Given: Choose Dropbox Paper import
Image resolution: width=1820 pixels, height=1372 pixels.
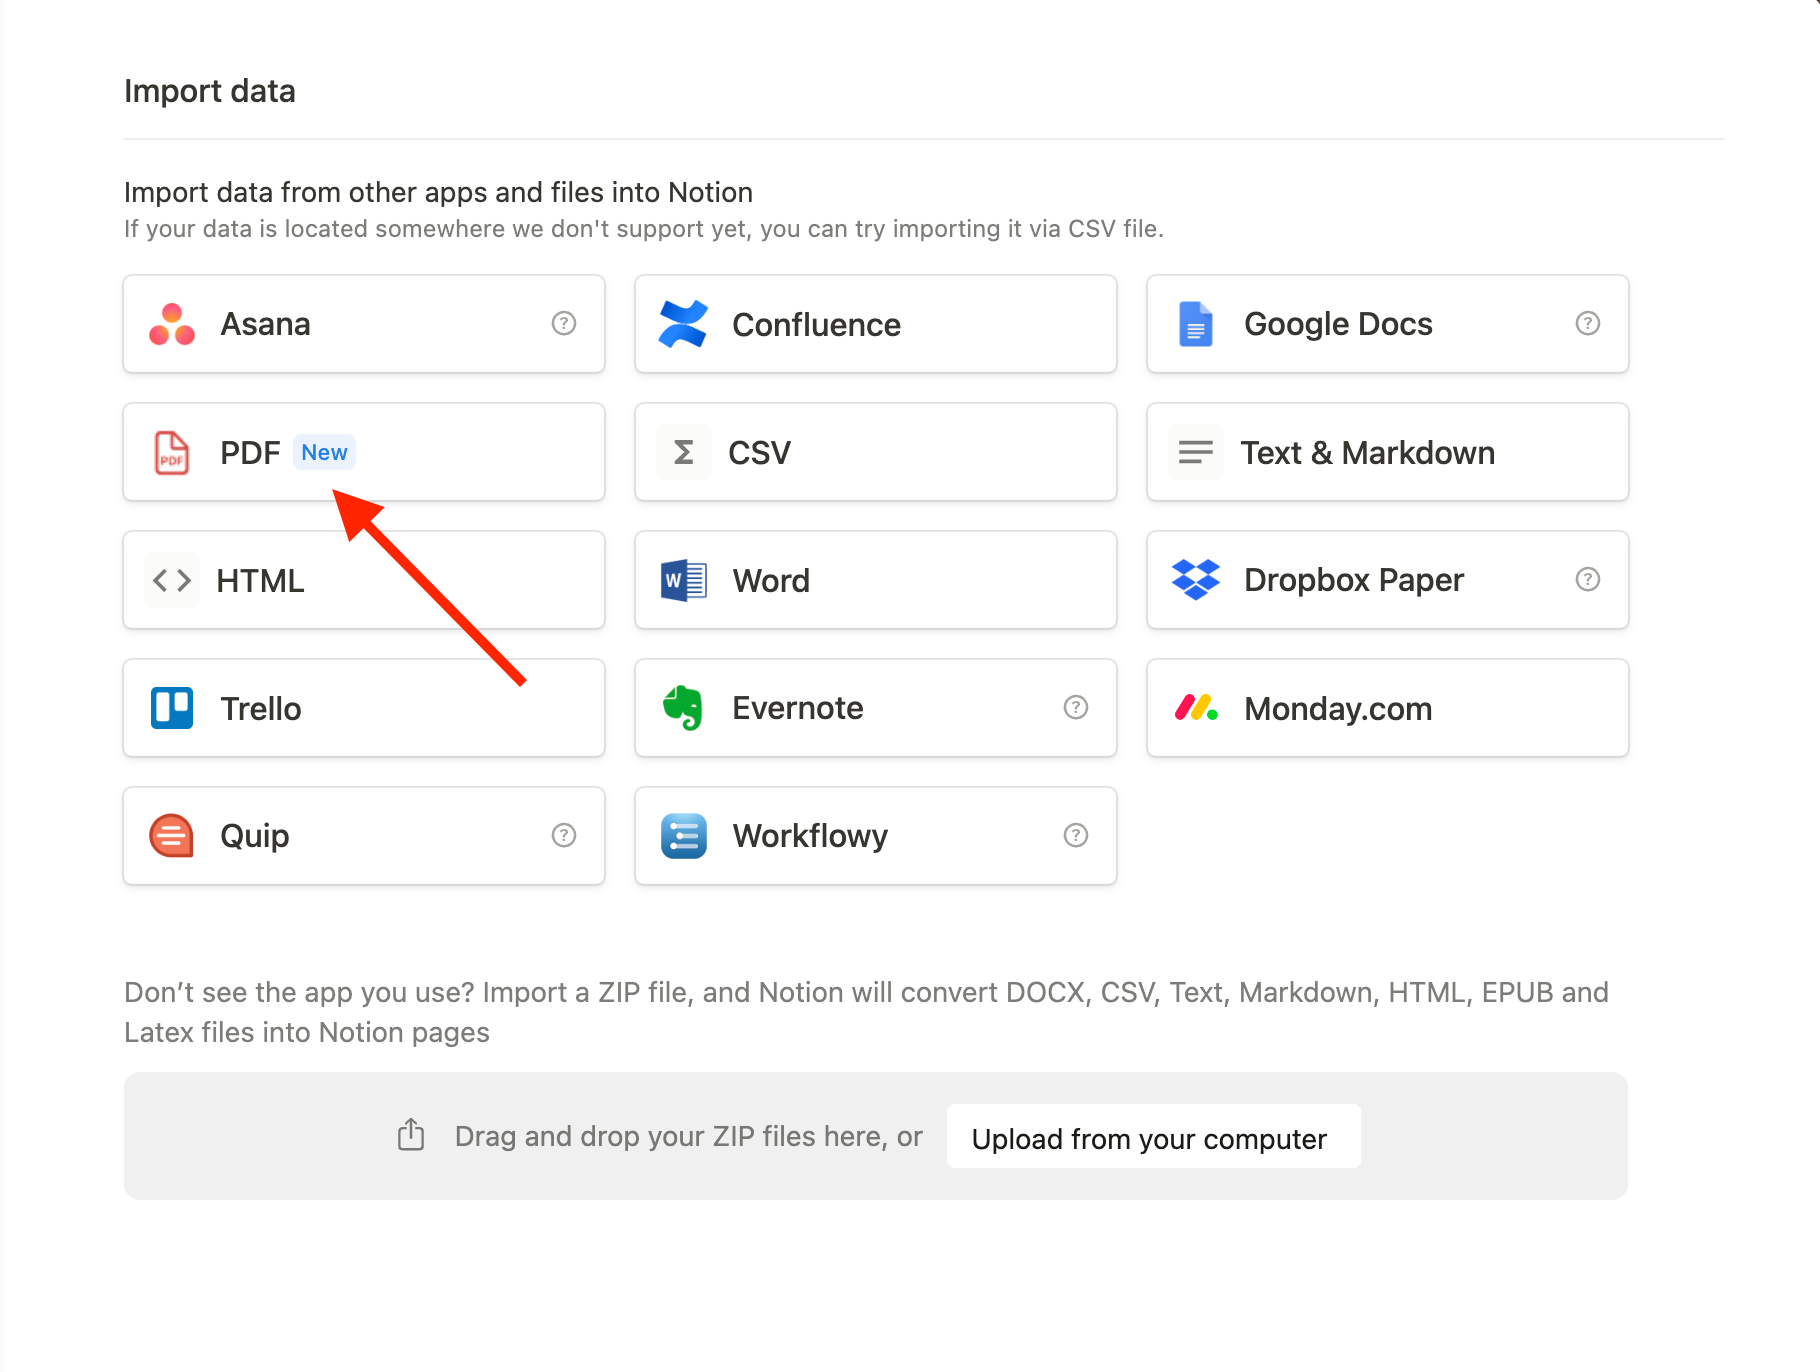Looking at the screenshot, I should pos(1388,580).
